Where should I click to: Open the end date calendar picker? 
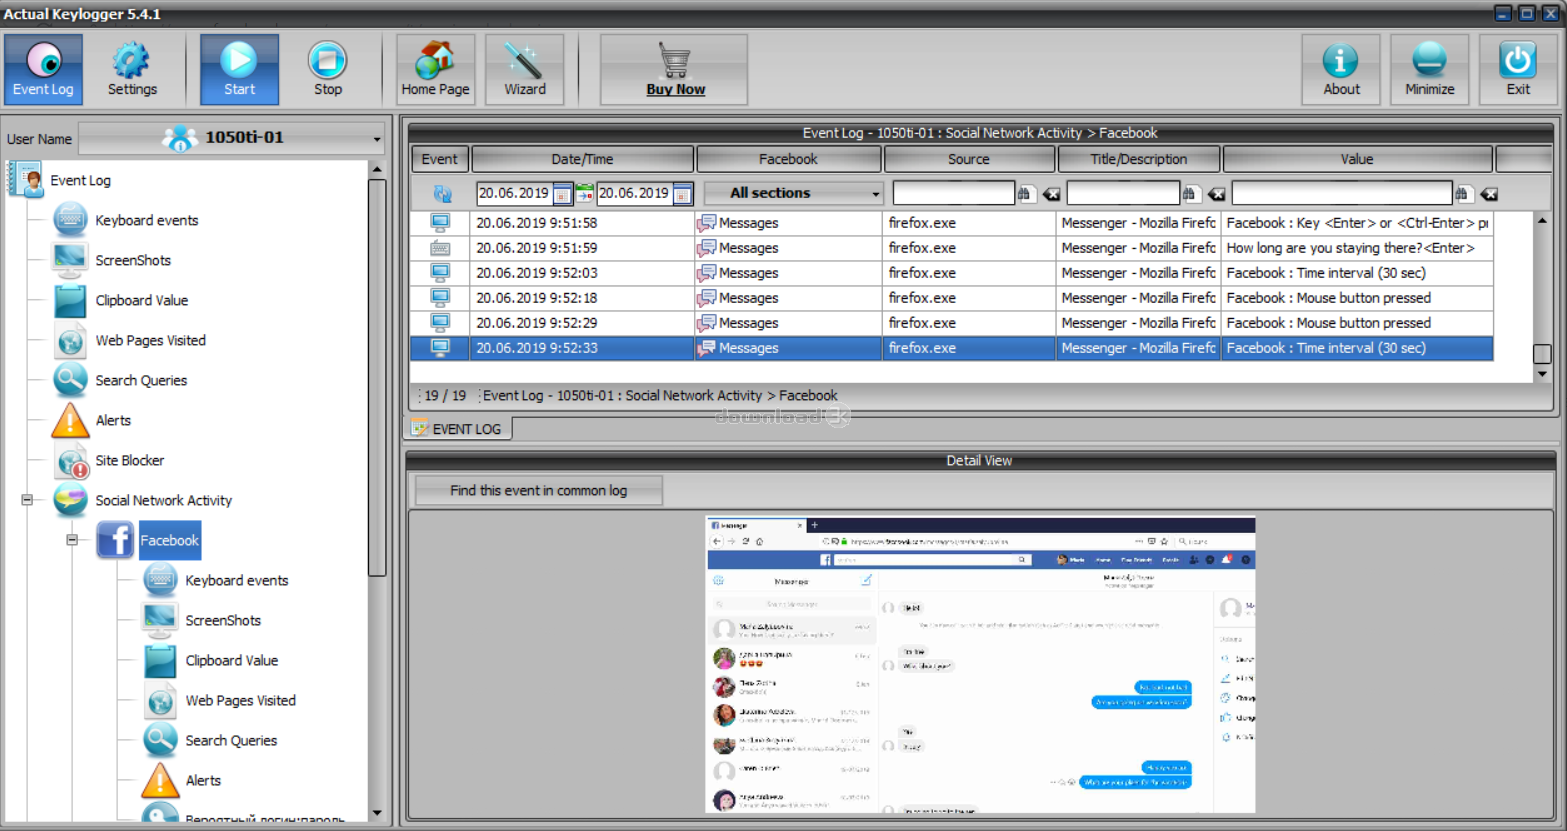click(x=682, y=194)
